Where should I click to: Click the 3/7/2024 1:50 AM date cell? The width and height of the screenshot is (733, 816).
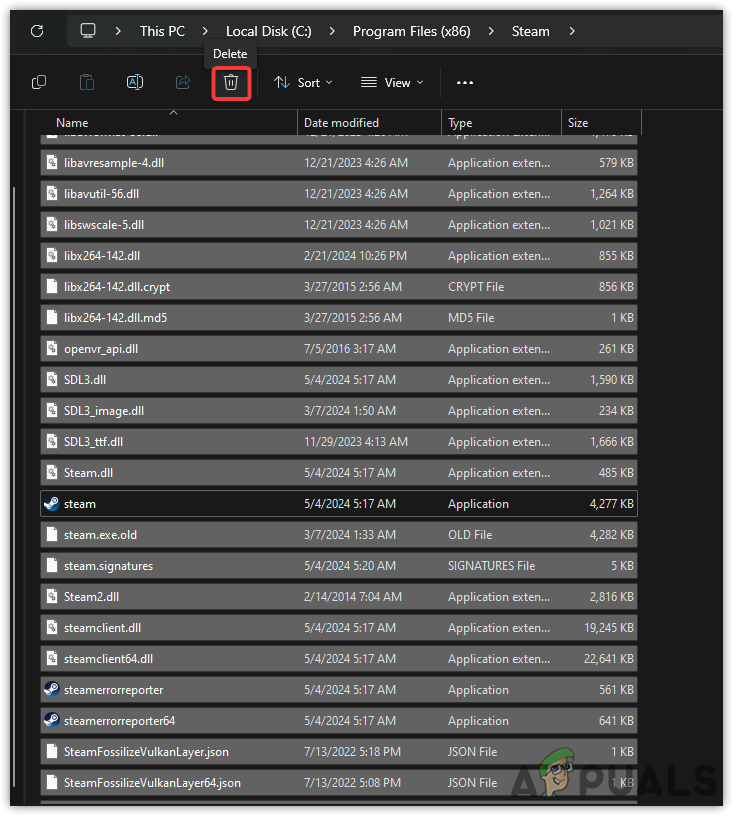[350, 411]
